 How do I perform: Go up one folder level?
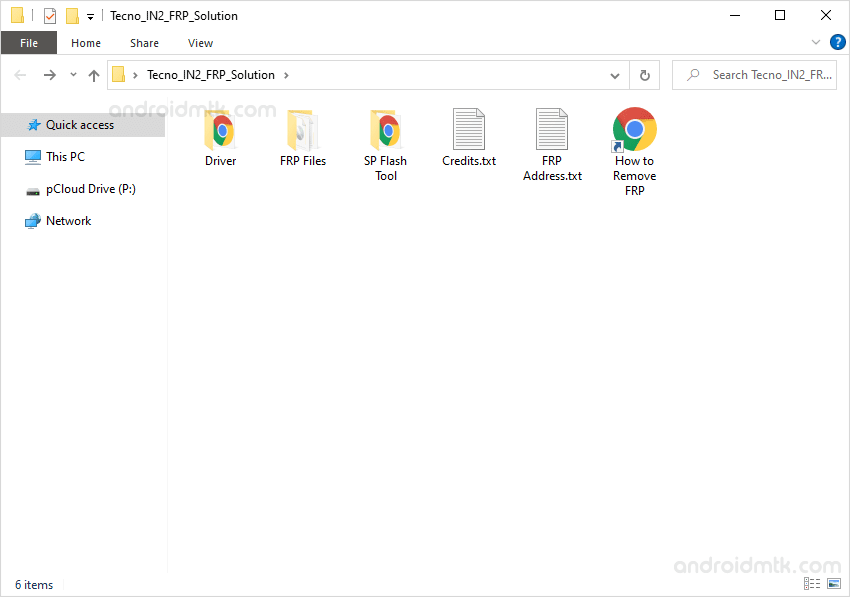point(94,75)
